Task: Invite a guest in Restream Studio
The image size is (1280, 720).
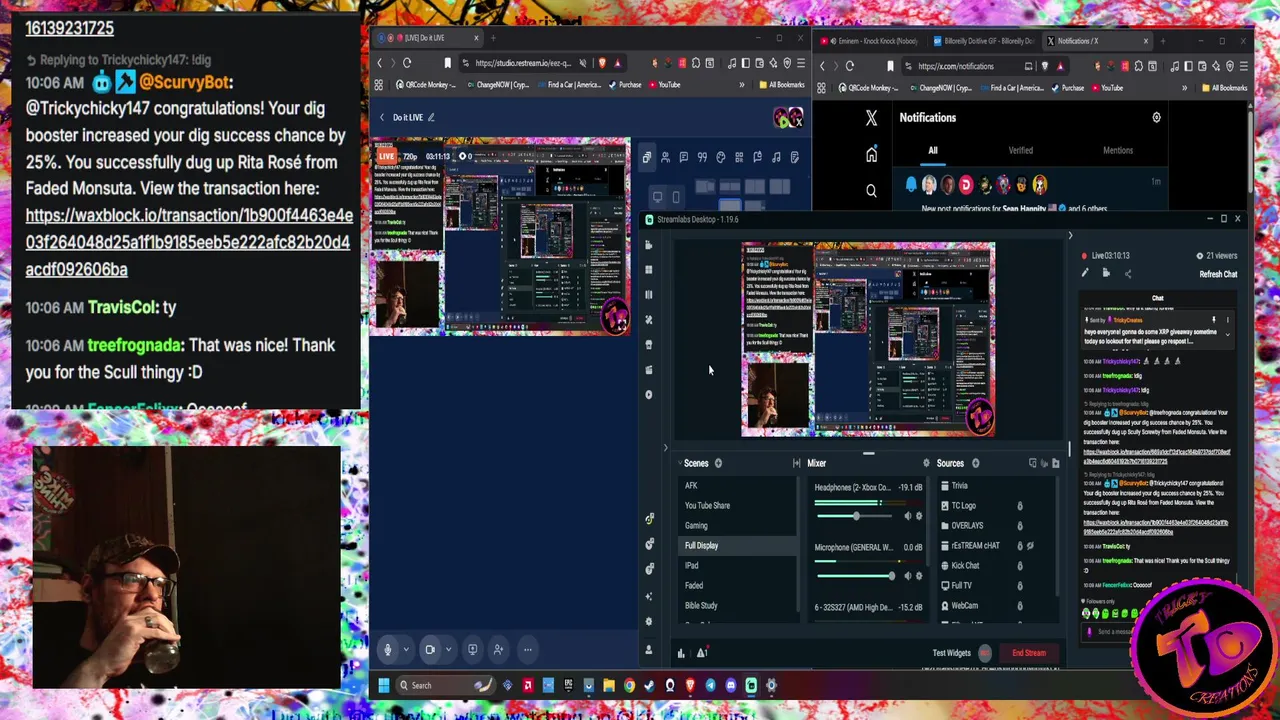Action: (497, 649)
